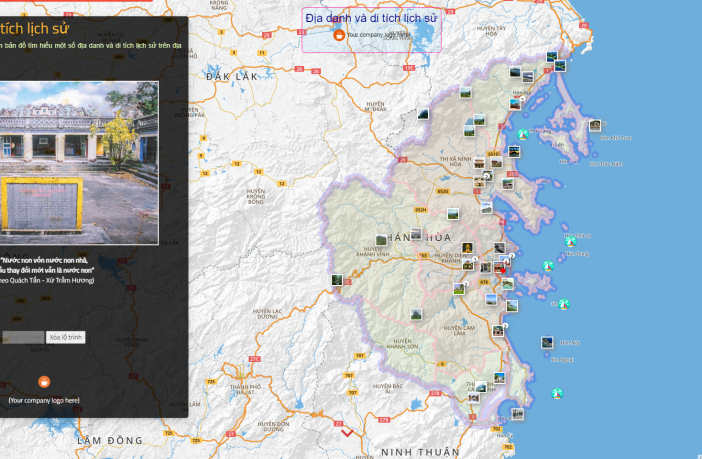Click the Hòn Ngoại island label
Viewport: 702px width, 459px height.
562,360
